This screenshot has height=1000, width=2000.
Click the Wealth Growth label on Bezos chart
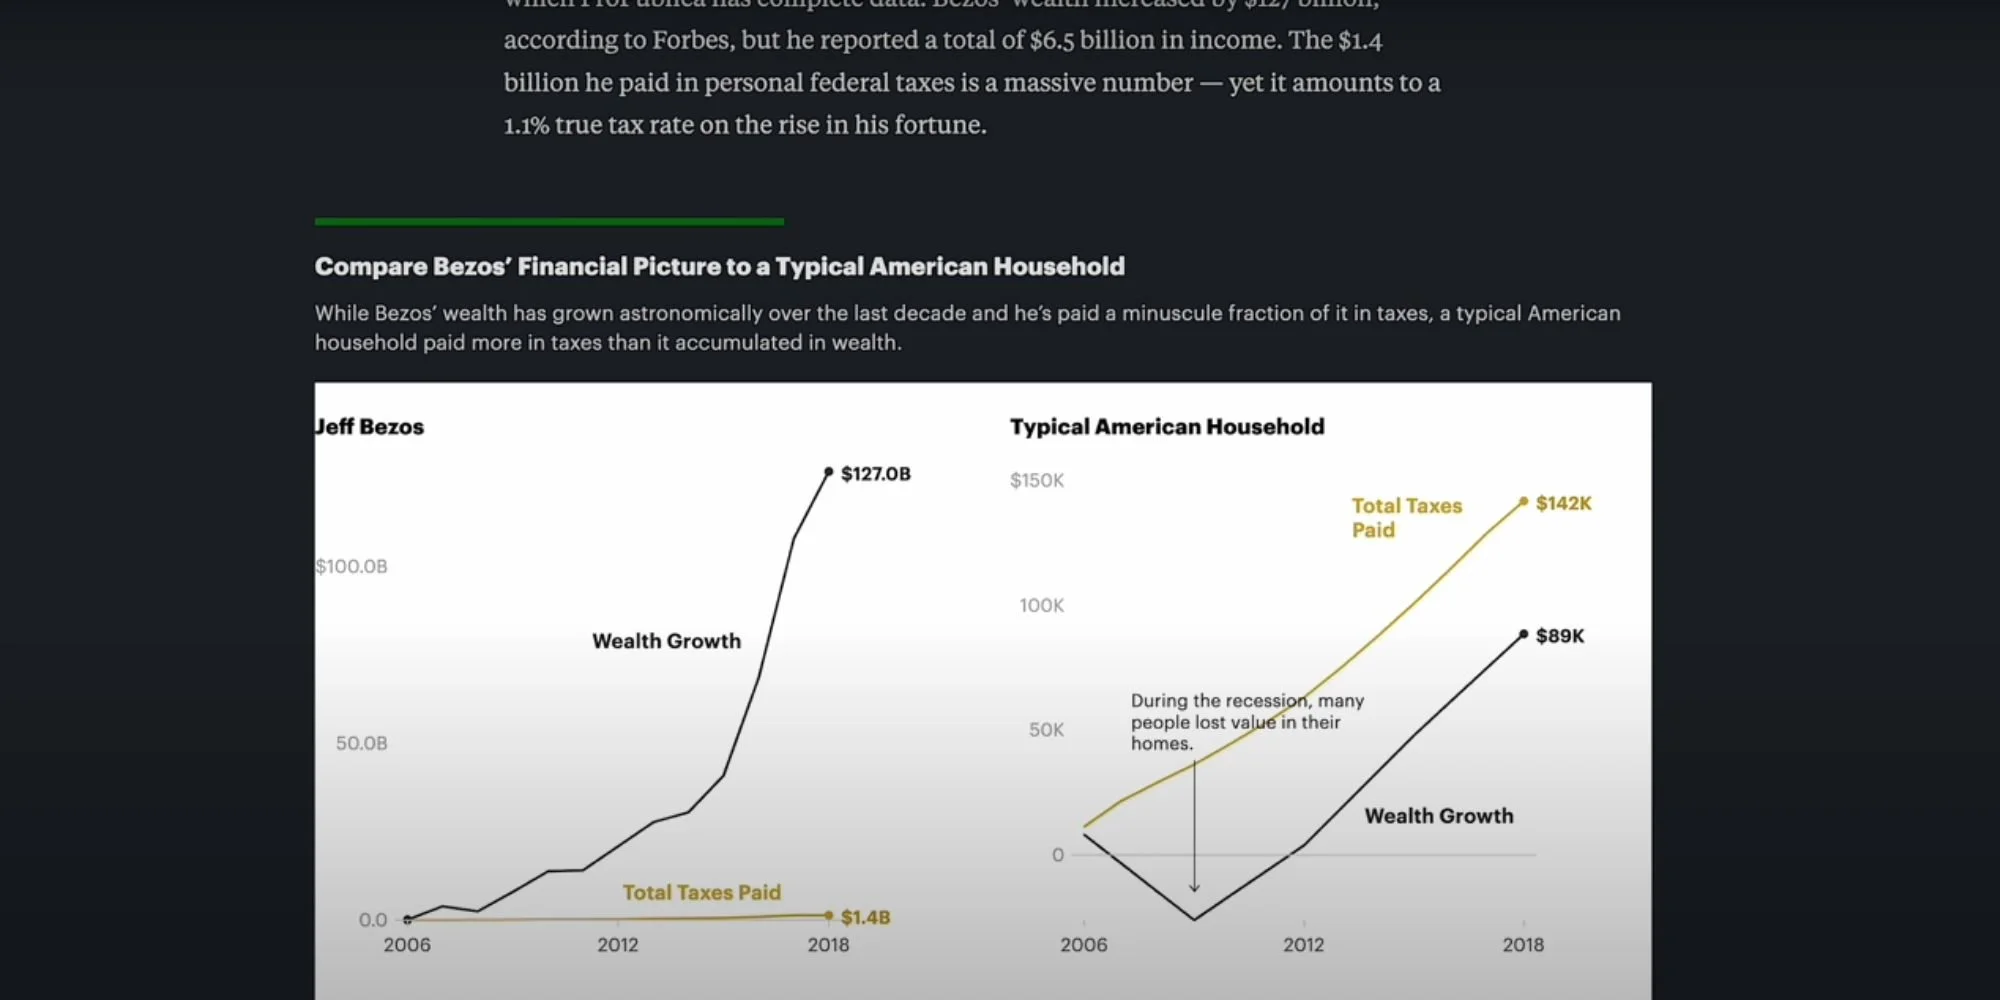[x=666, y=641]
